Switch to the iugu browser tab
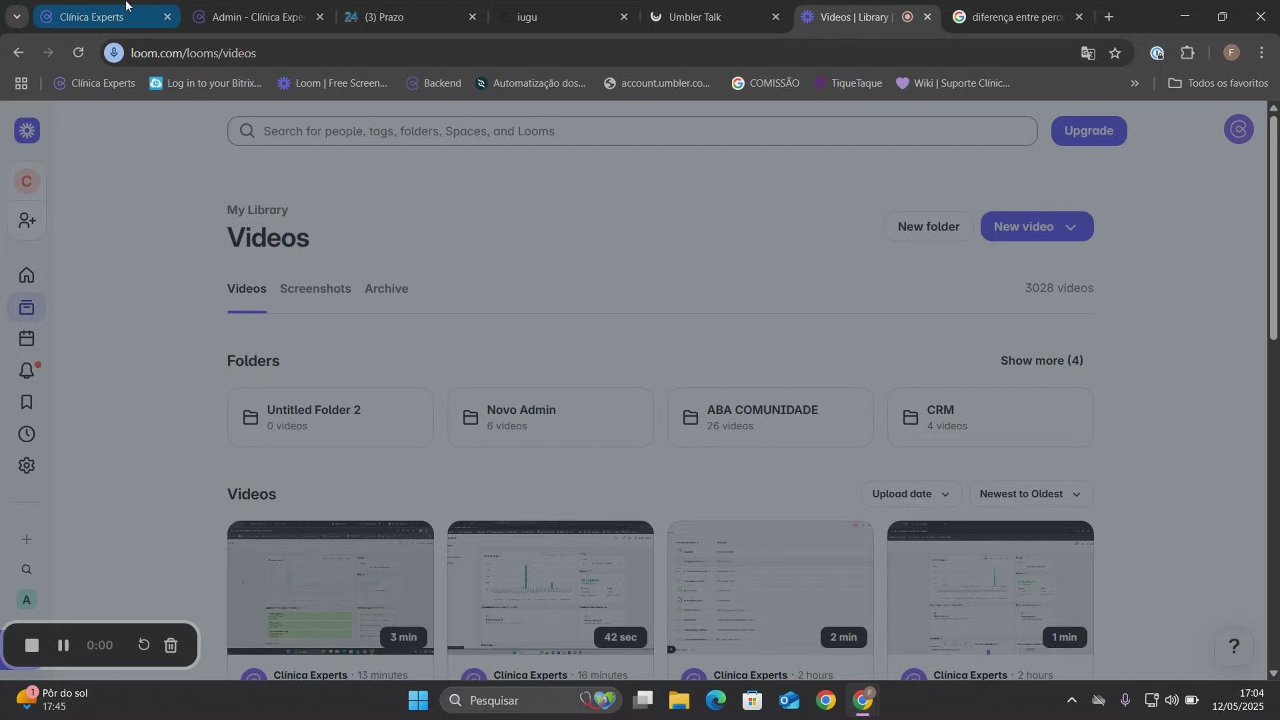The height and width of the screenshot is (720, 1280). [563, 17]
